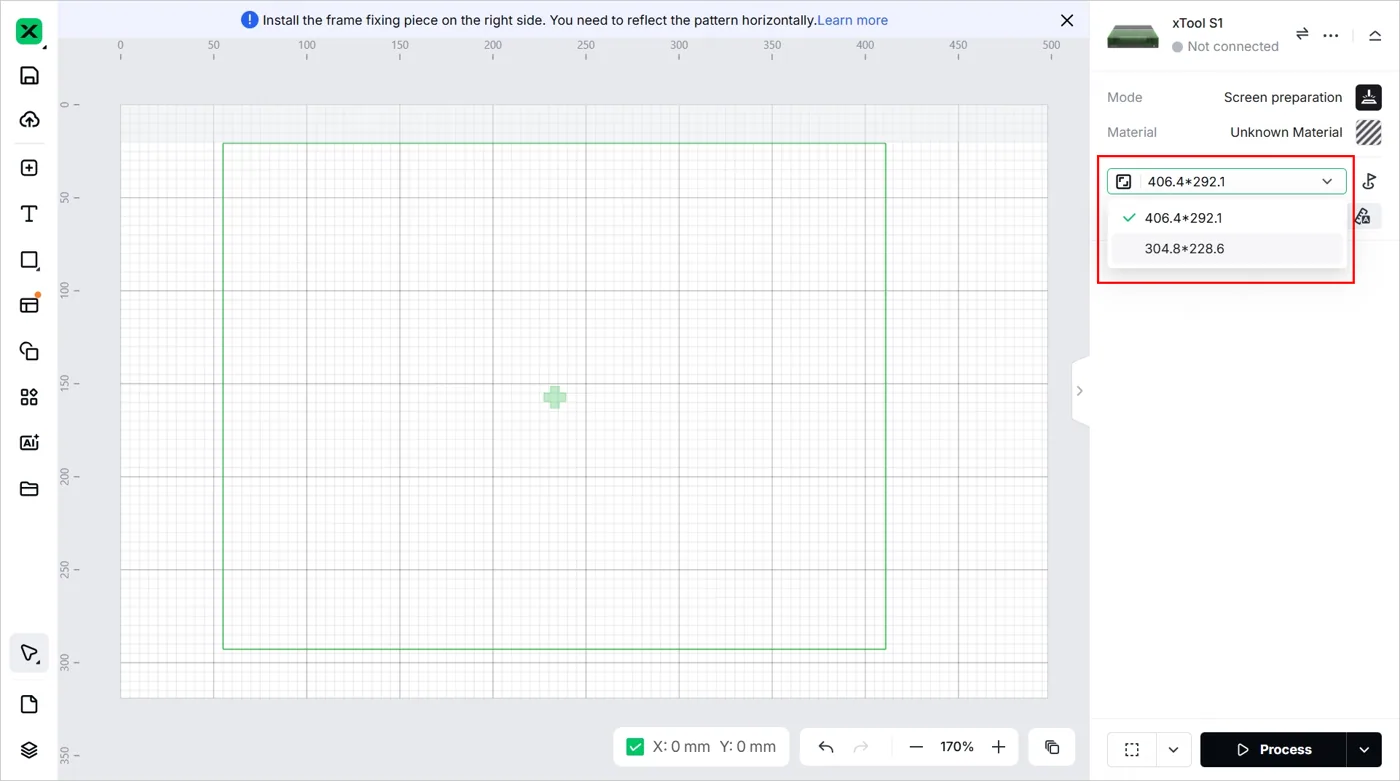Screen dimensions: 1400x781
Task: Click the Y: 0 mm coordinate value
Action: [748, 747]
